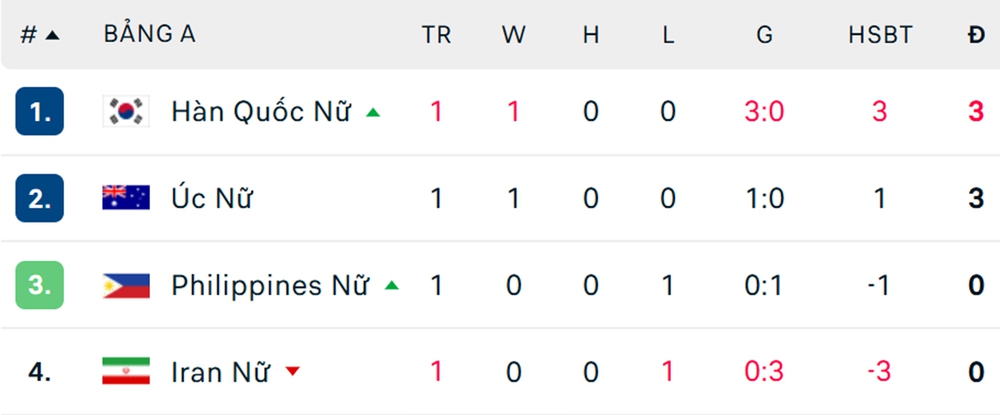This screenshot has height=415, width=1000.
Task: Click the green rank 3 badge
Action: click(40, 286)
